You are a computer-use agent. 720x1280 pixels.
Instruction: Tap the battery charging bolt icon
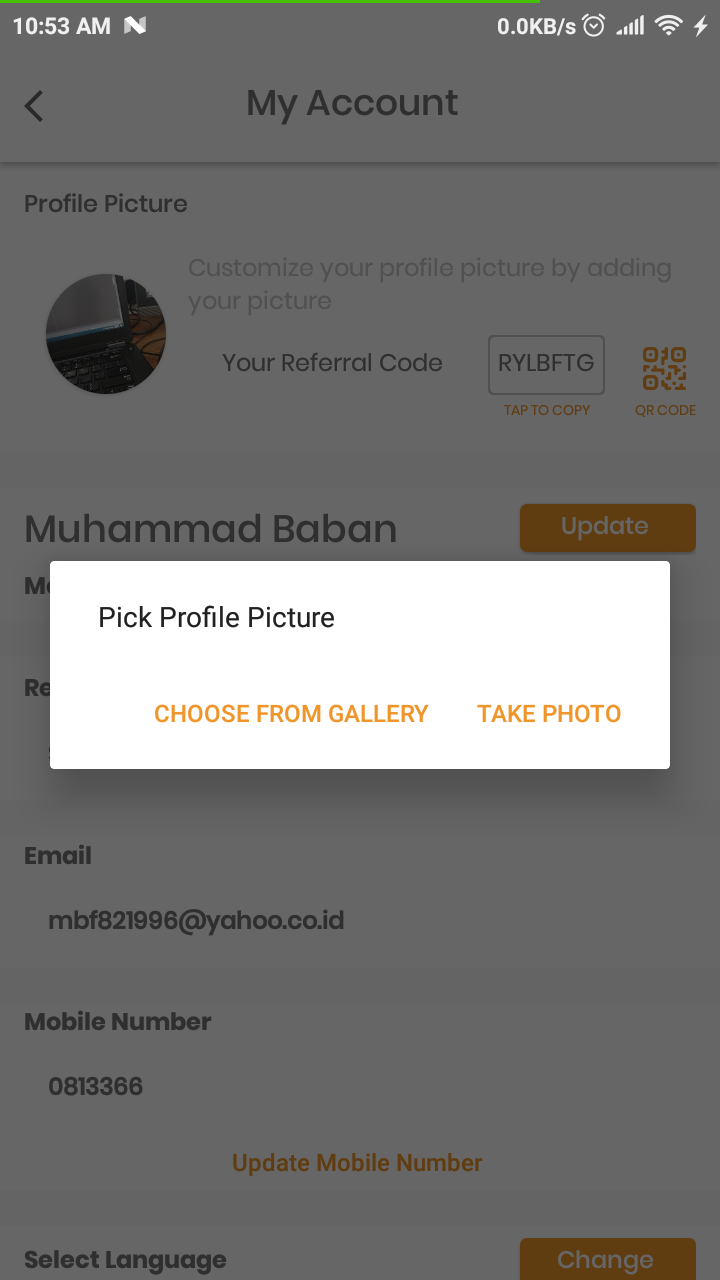click(x=700, y=26)
